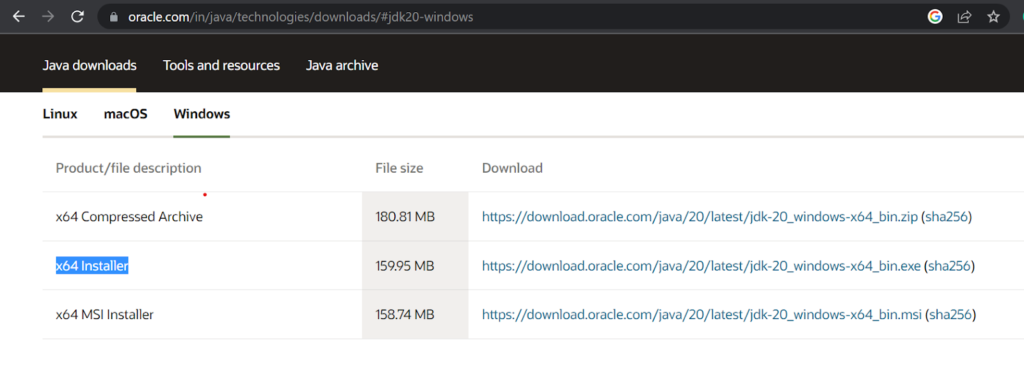Switch to the Java archive tab
Image resolution: width=1024 pixels, height=369 pixels.
click(342, 65)
